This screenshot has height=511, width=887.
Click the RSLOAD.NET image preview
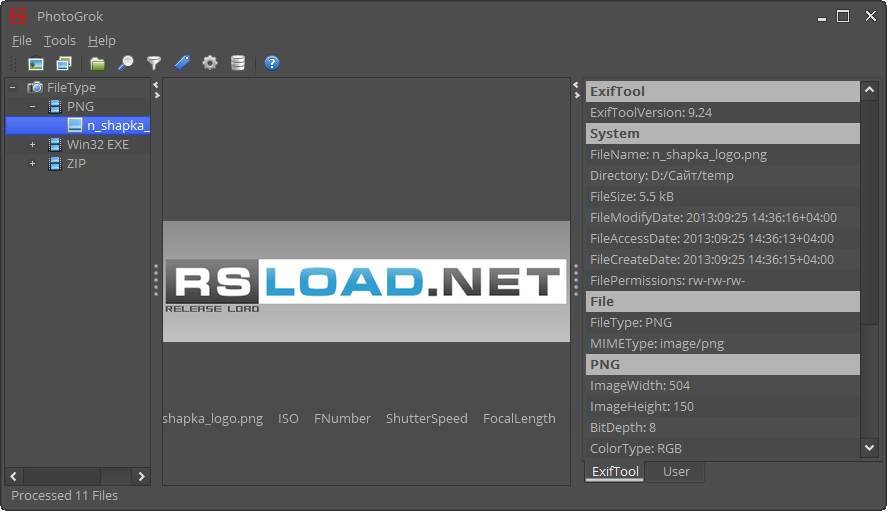pyautogui.click(x=365, y=282)
